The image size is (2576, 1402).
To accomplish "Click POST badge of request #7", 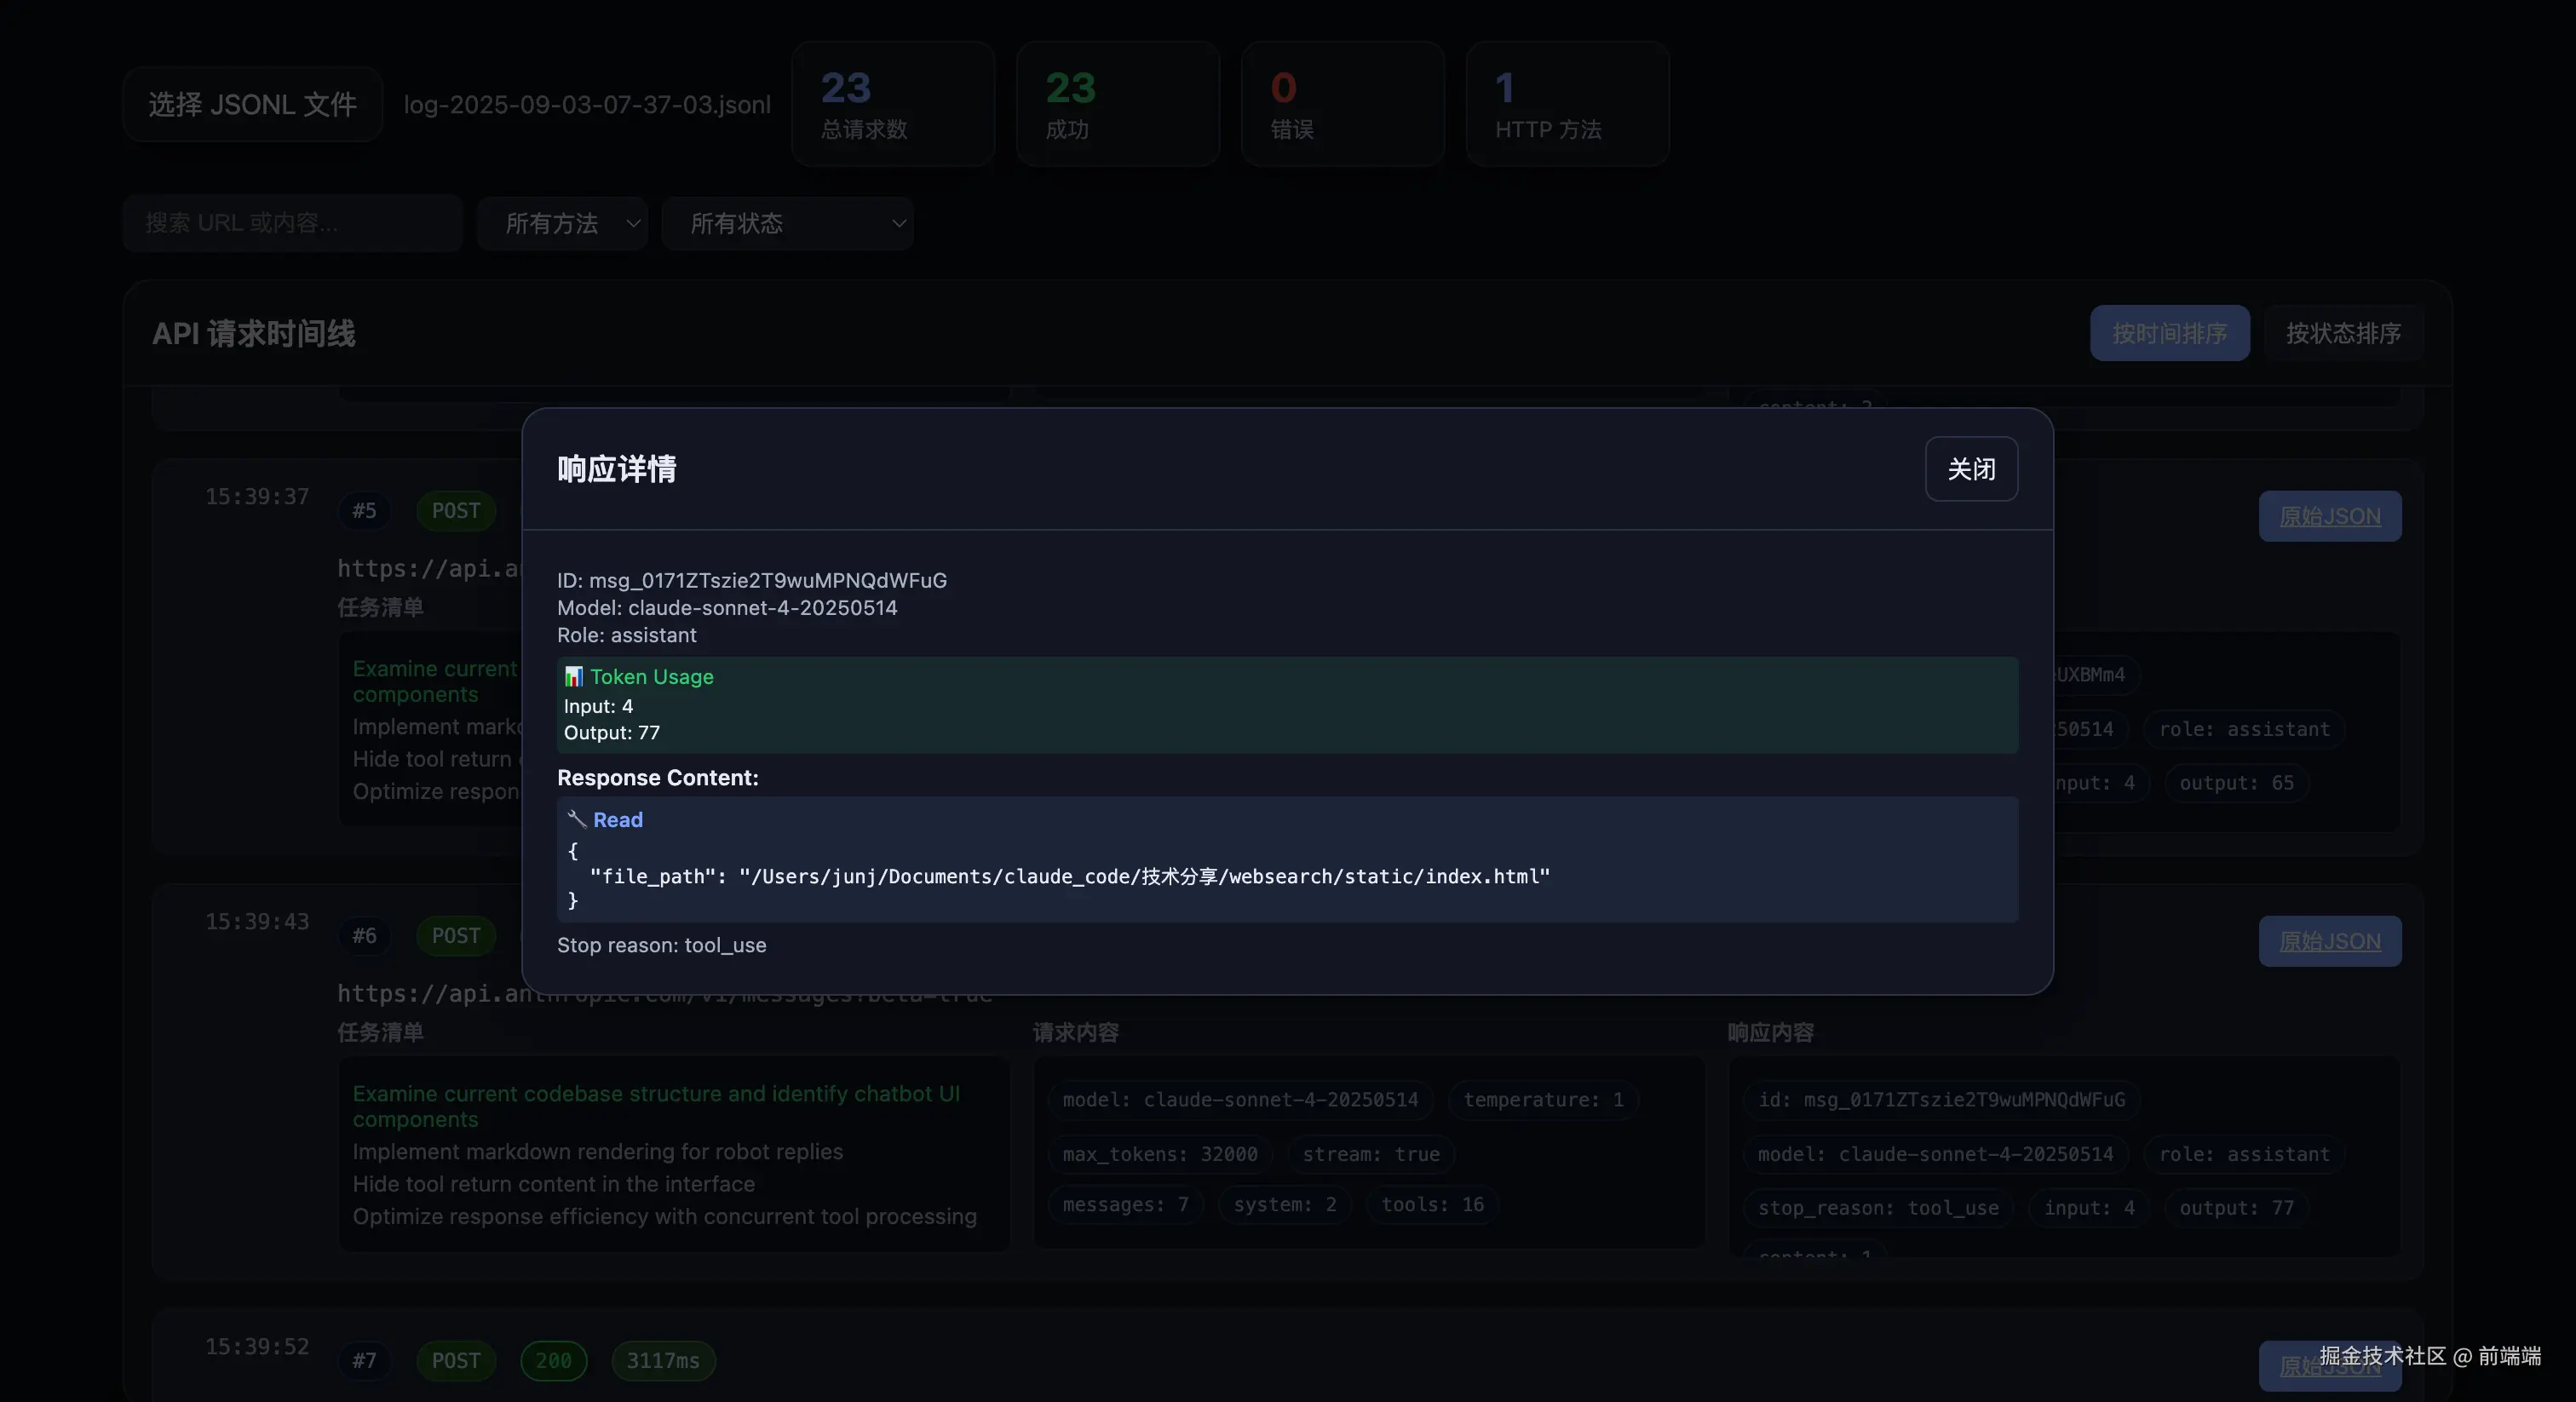I will click(x=456, y=1361).
